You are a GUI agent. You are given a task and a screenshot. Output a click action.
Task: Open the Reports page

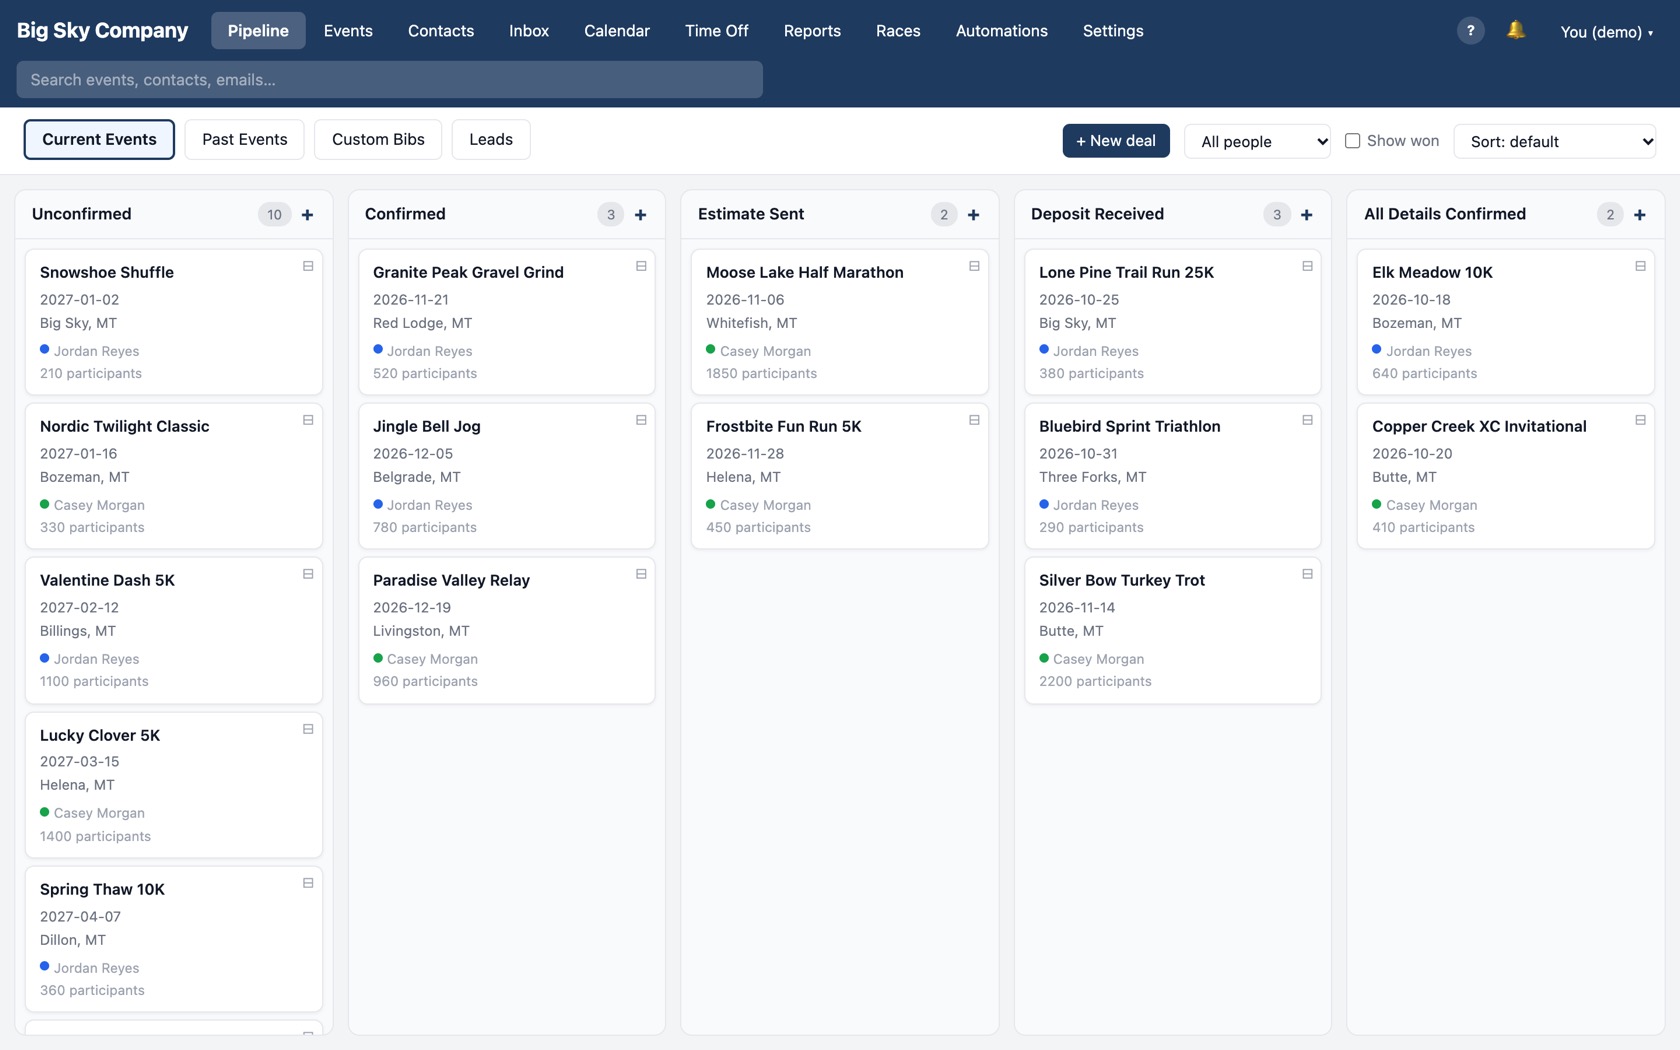[812, 31]
